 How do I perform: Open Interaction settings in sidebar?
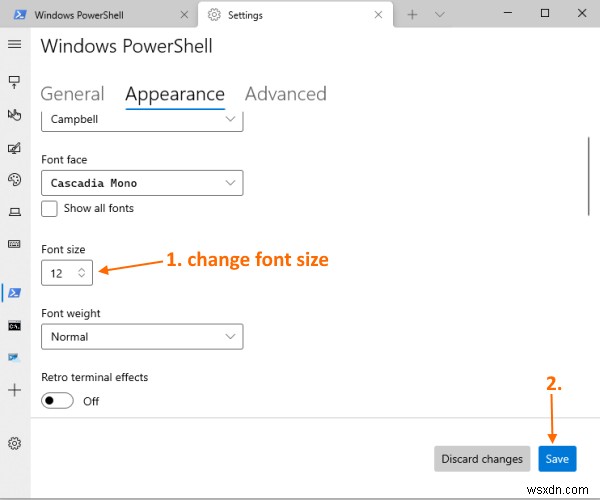(x=15, y=115)
